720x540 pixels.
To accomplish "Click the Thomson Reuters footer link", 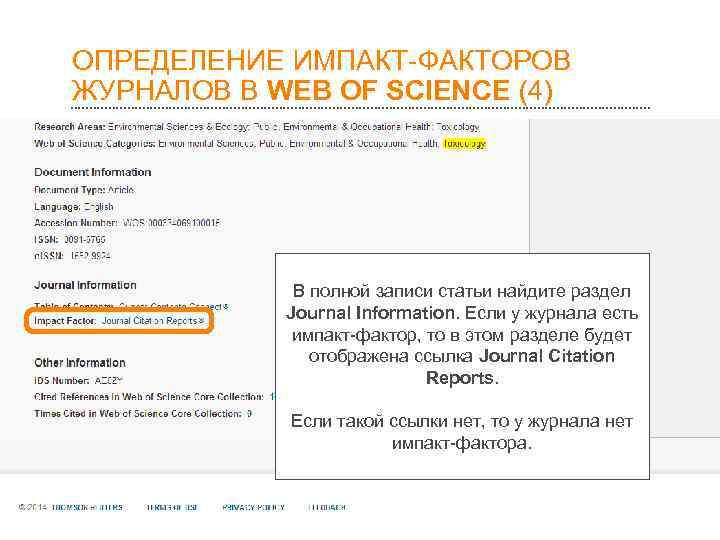I will click(x=87, y=507).
